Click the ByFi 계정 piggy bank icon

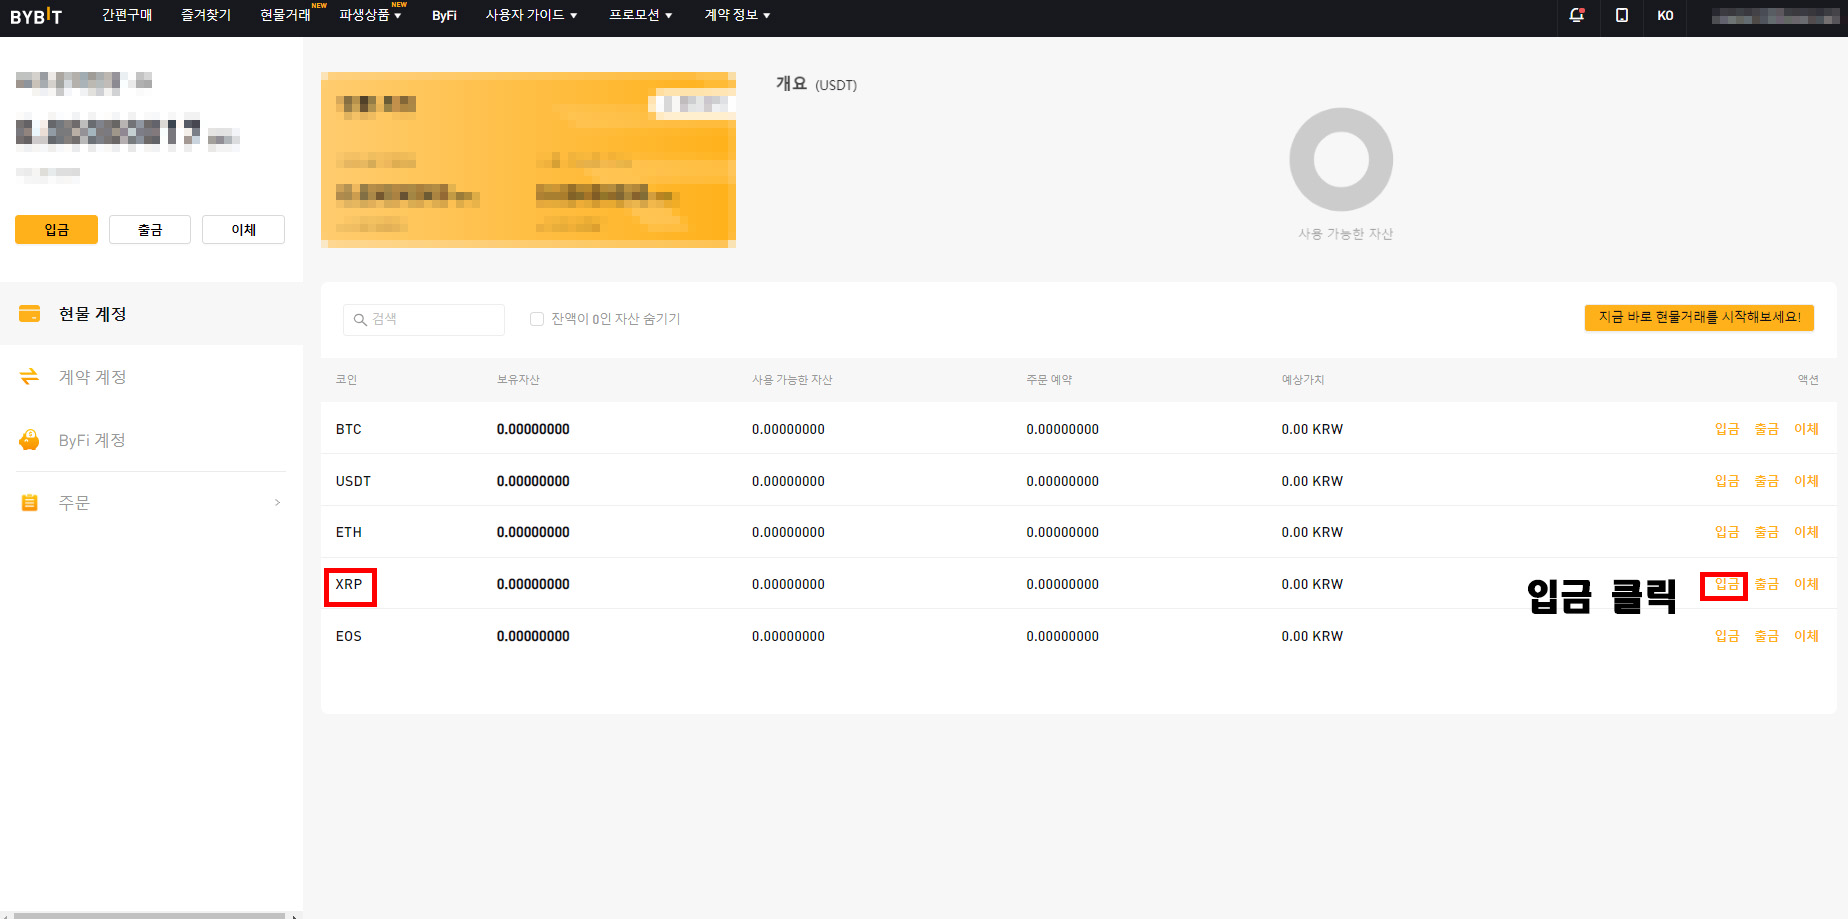click(x=30, y=440)
